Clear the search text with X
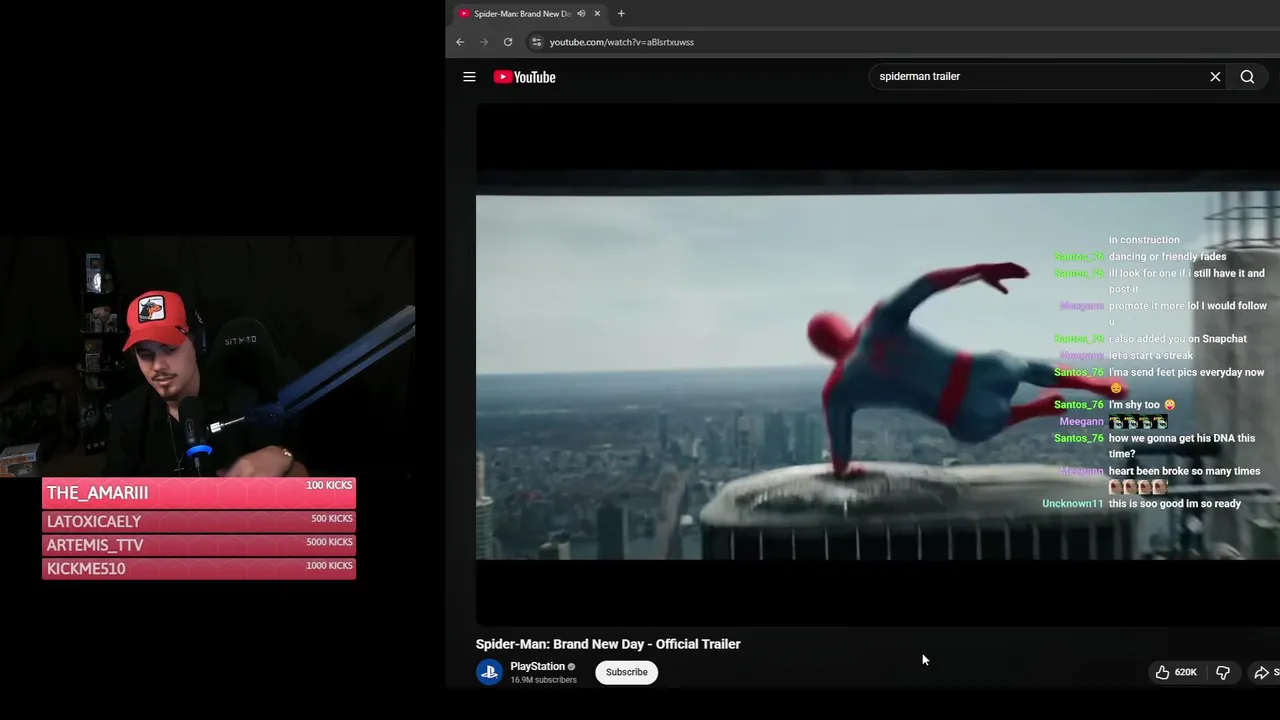Viewport: 1280px width, 720px height. (x=1215, y=77)
